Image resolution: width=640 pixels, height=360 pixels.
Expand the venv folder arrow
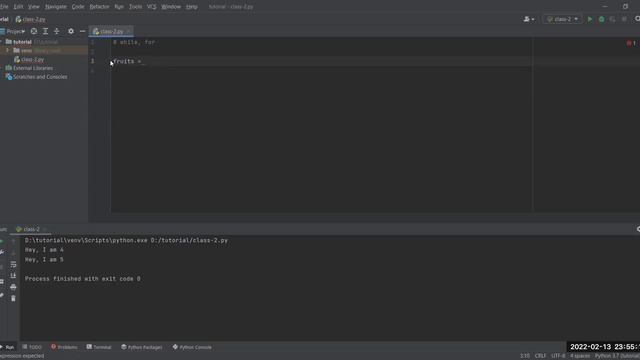(7, 51)
